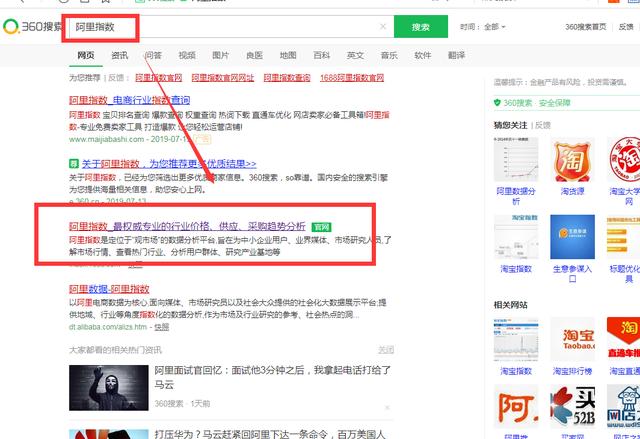Click the 生意参谋入口 text link
The width and height of the screenshot is (640, 439).
click(572, 274)
